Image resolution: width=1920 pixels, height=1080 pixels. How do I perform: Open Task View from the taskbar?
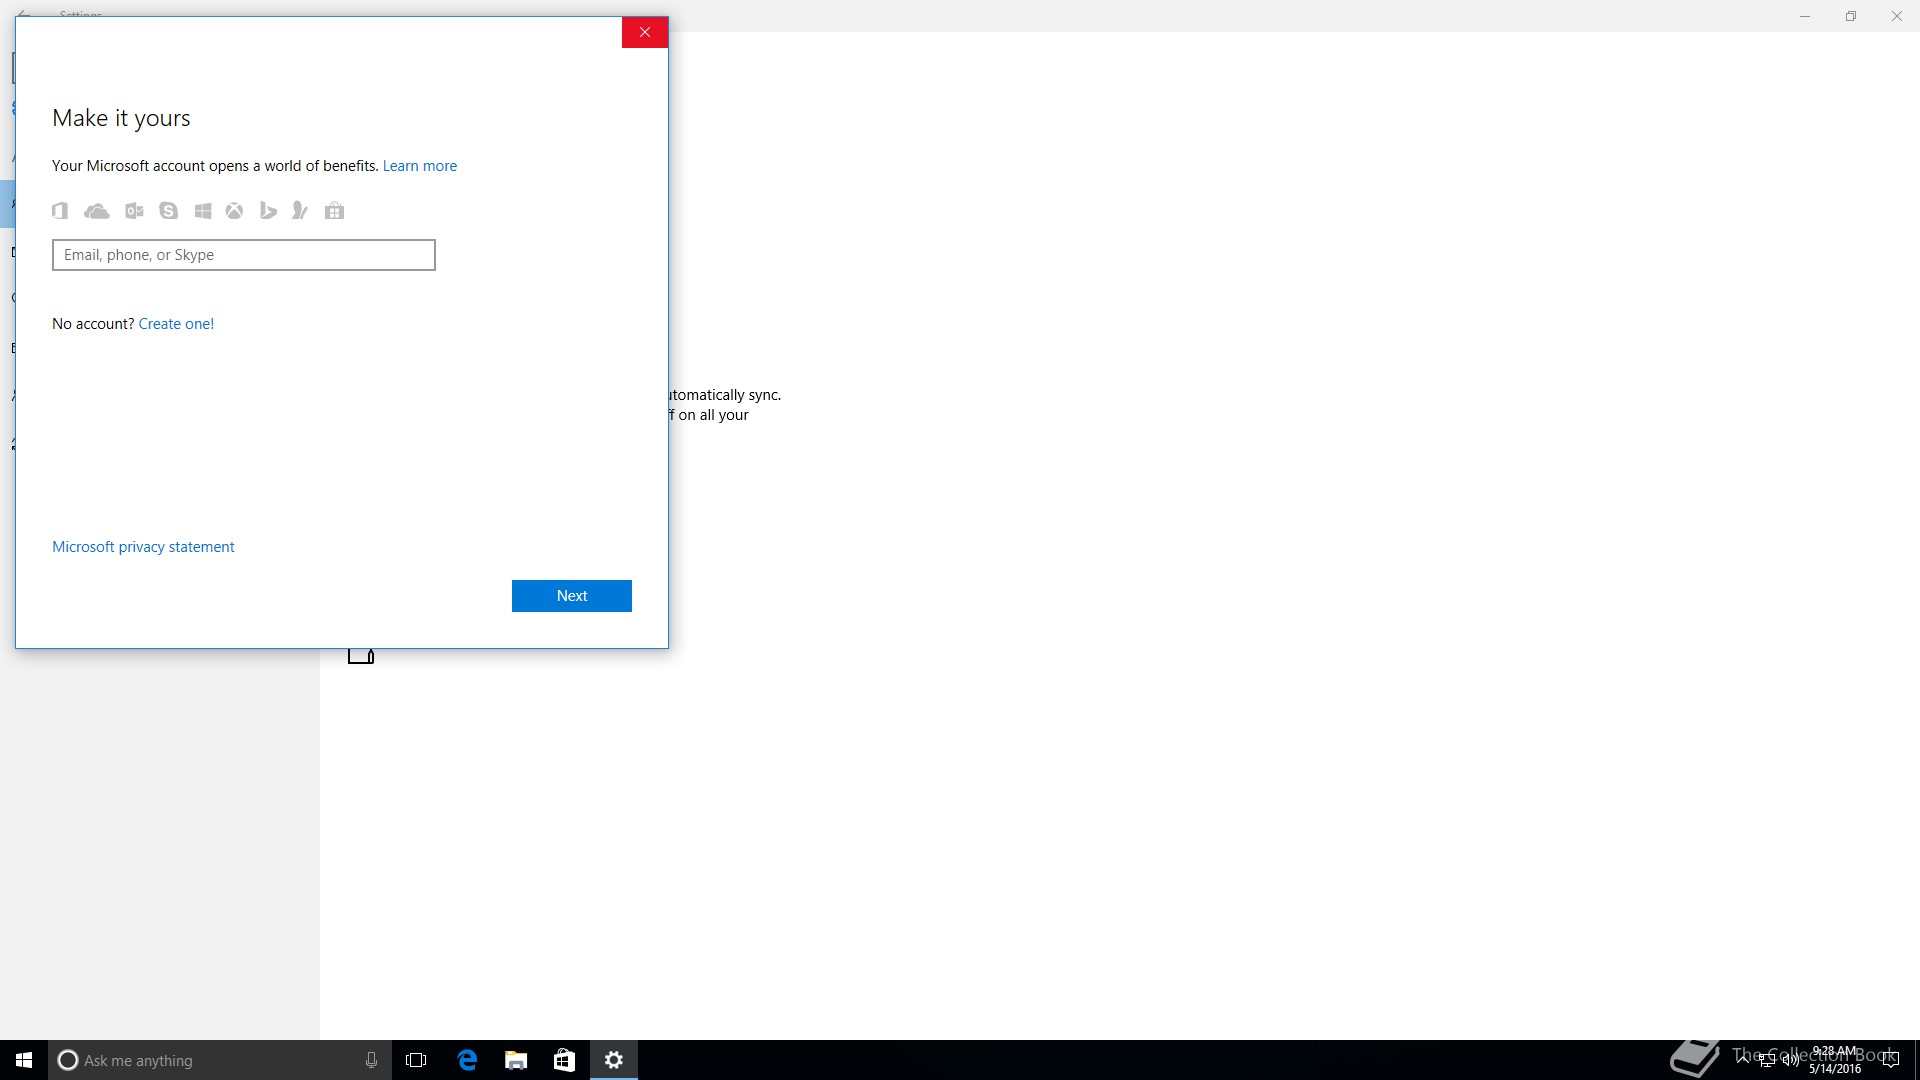[416, 1060]
